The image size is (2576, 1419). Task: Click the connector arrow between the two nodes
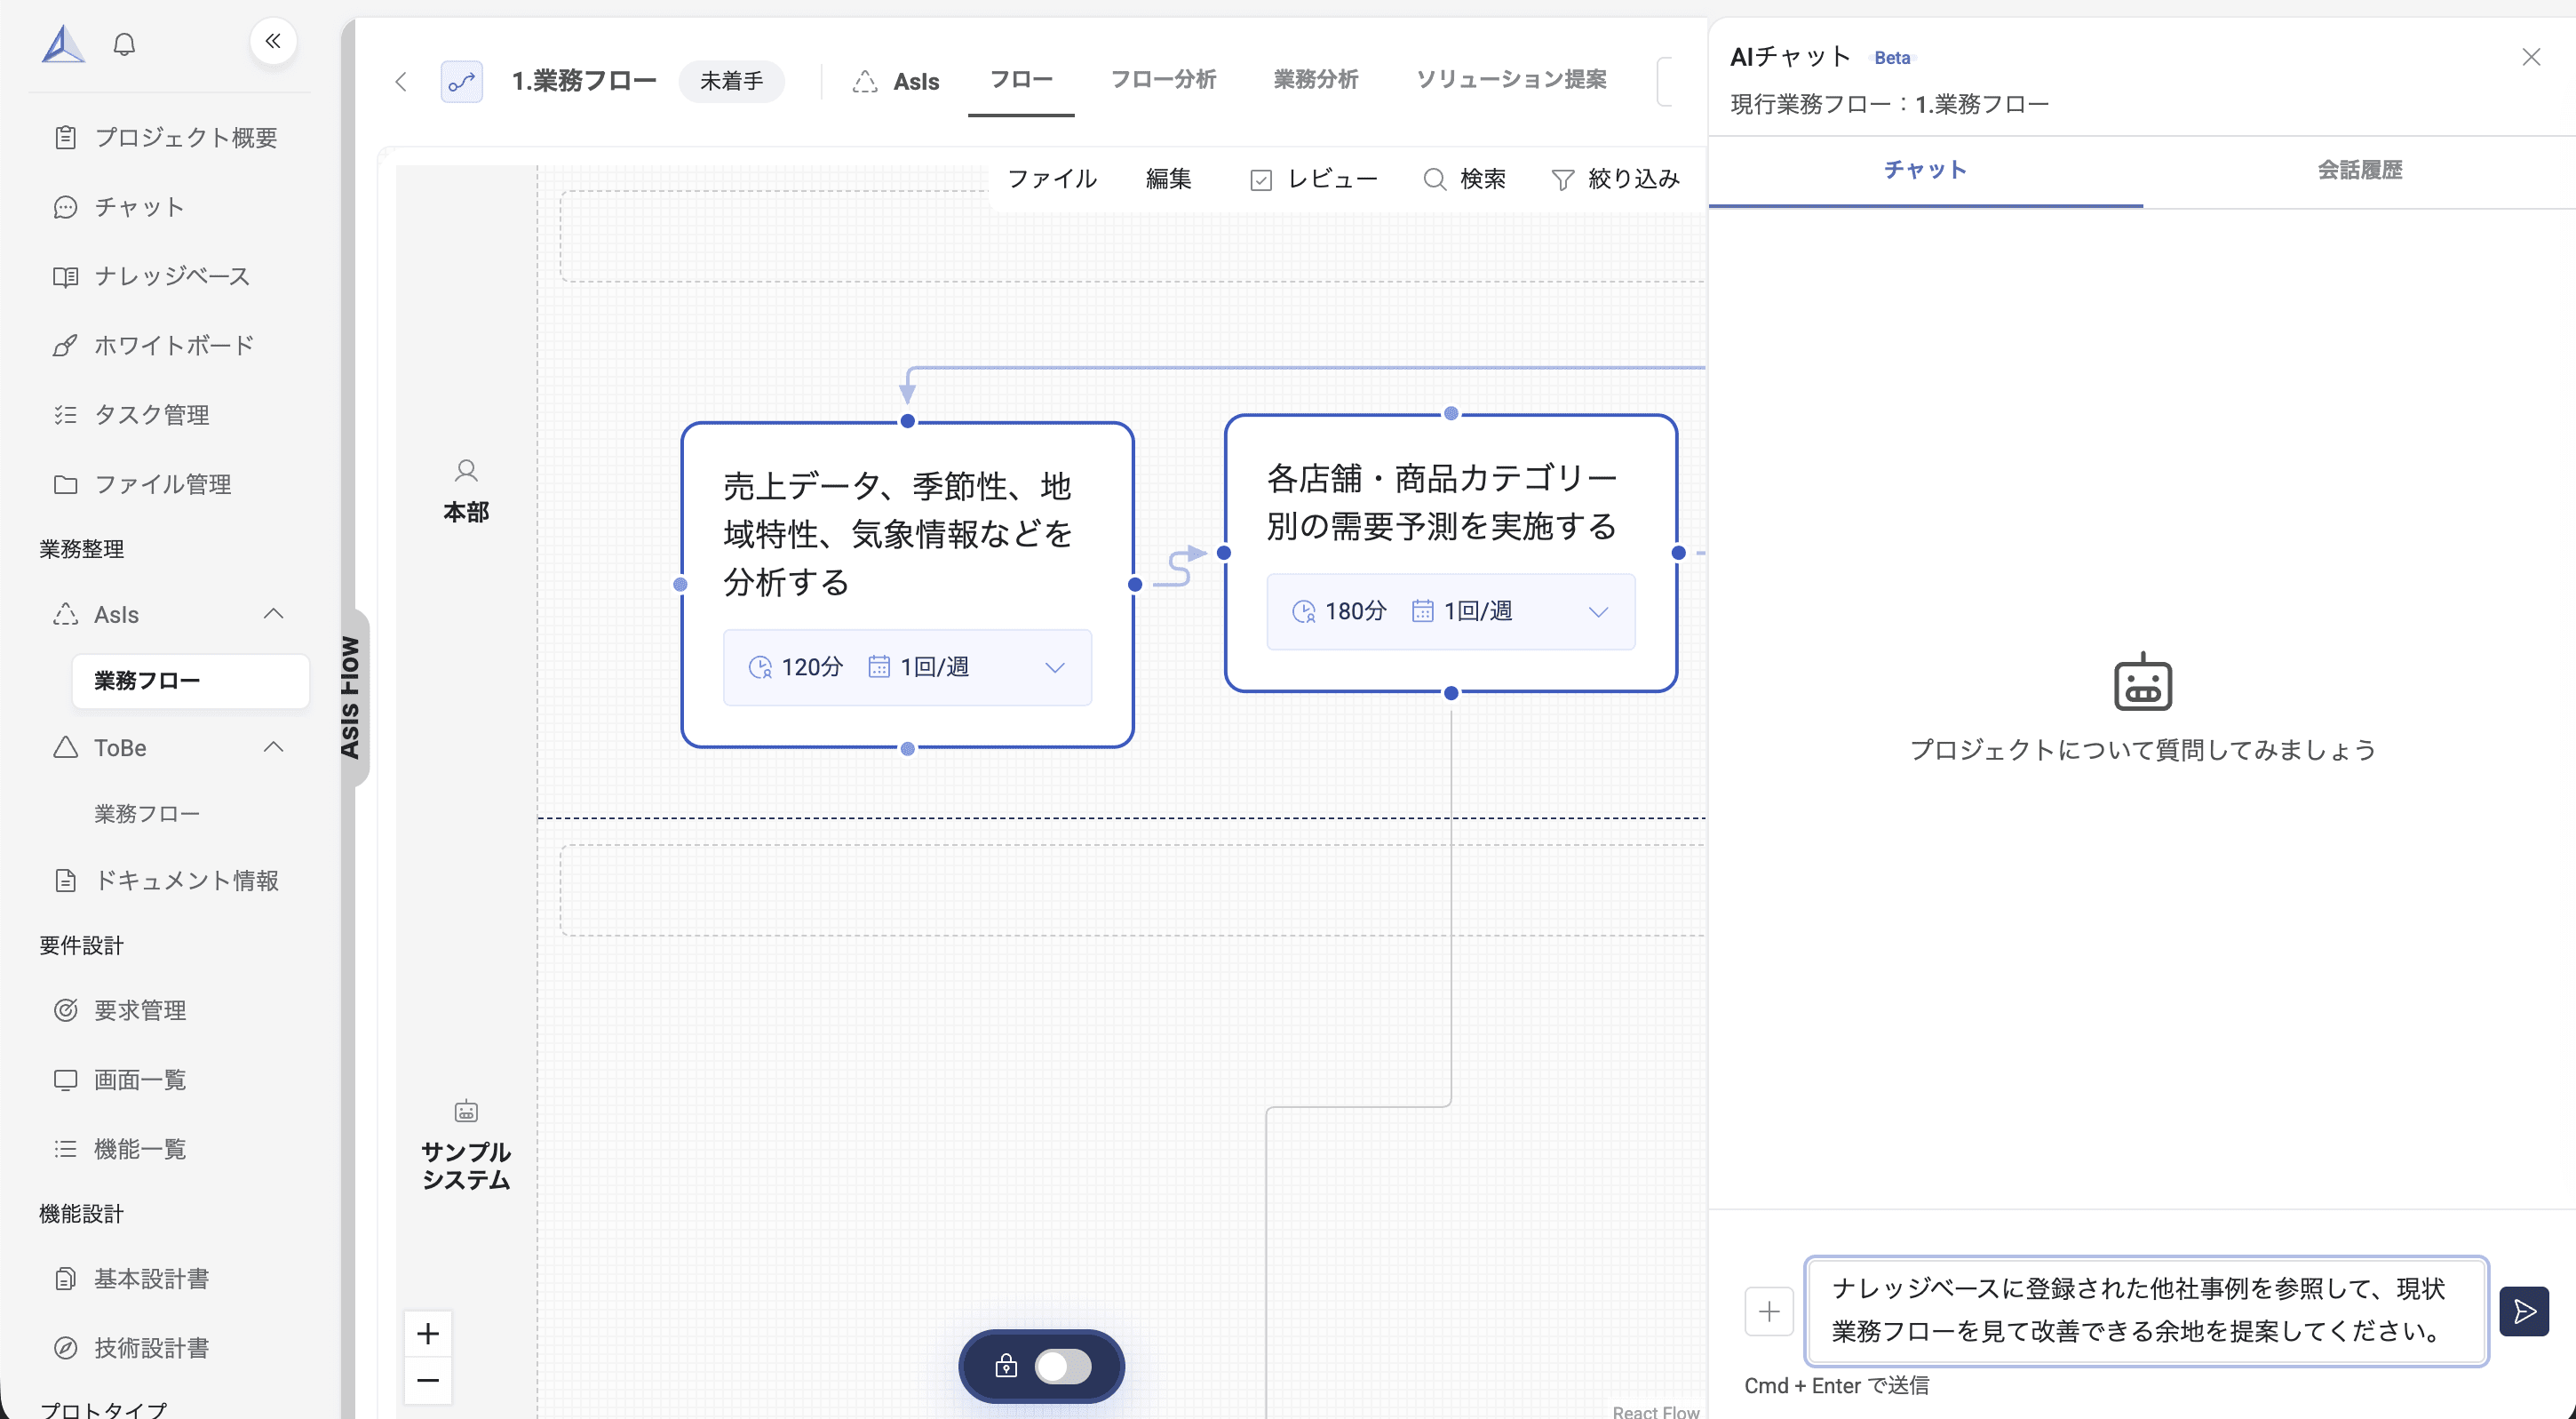(1180, 567)
